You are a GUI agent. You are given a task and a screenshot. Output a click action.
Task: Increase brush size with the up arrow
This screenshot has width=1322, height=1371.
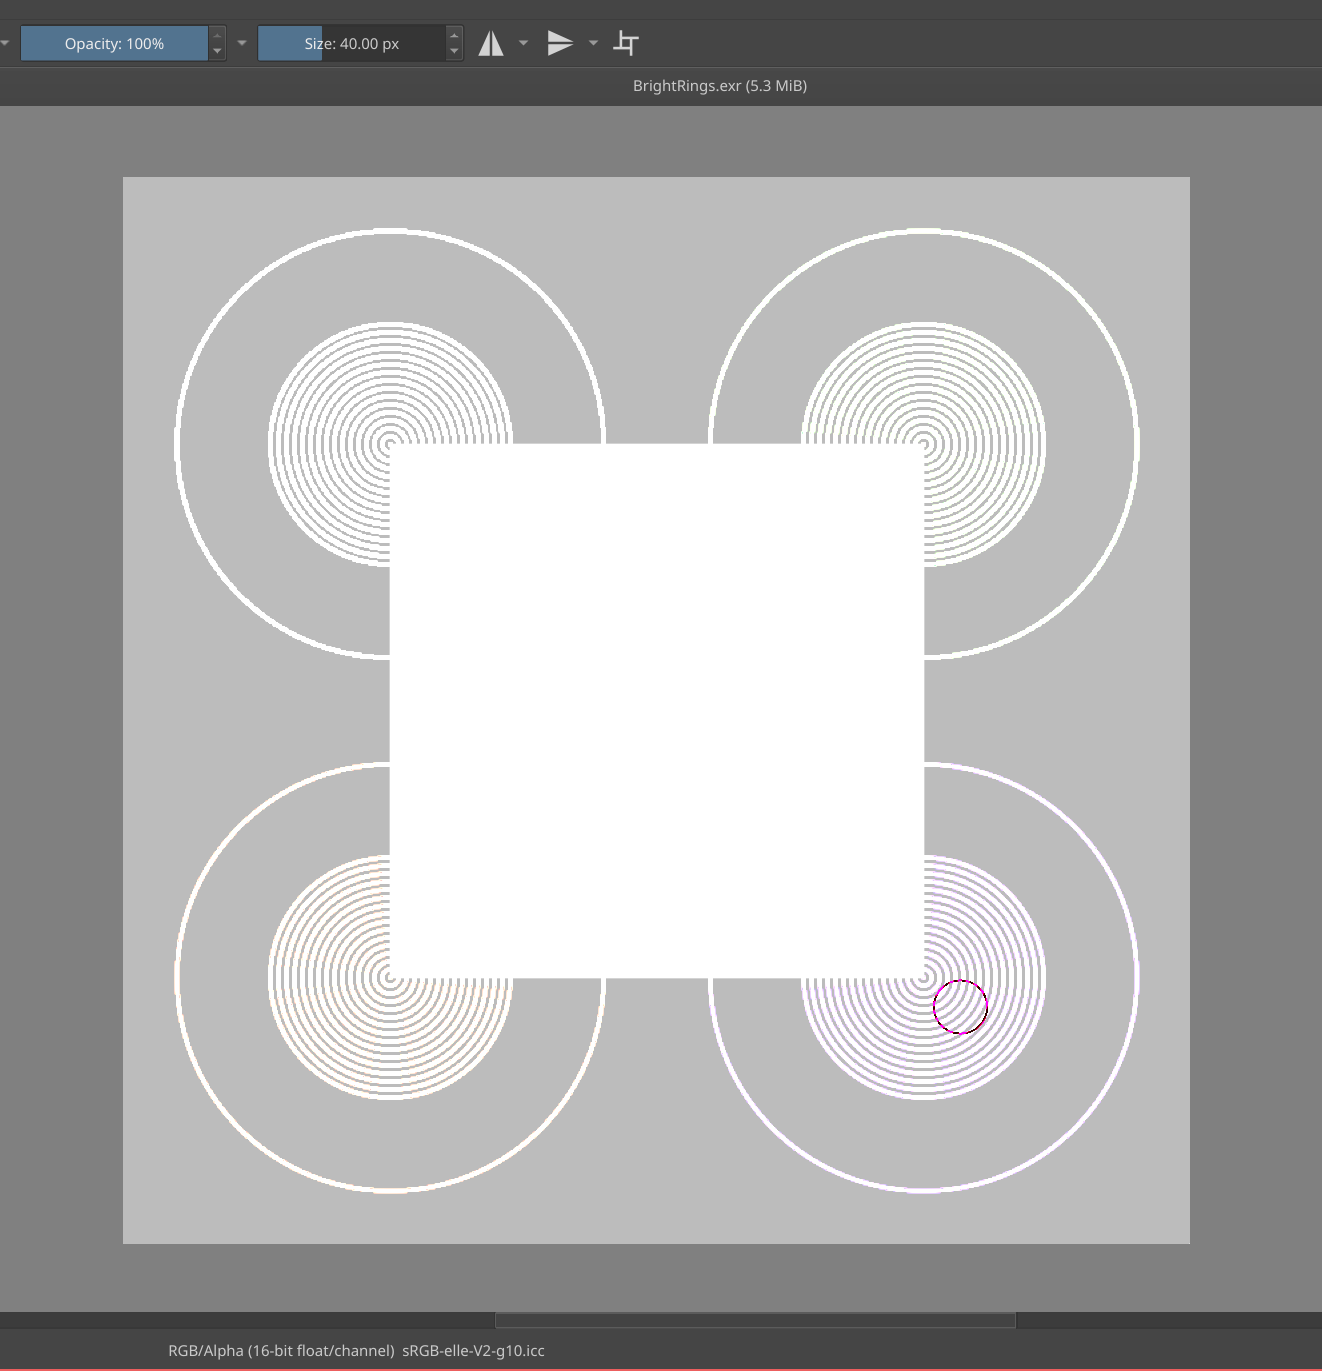(454, 36)
